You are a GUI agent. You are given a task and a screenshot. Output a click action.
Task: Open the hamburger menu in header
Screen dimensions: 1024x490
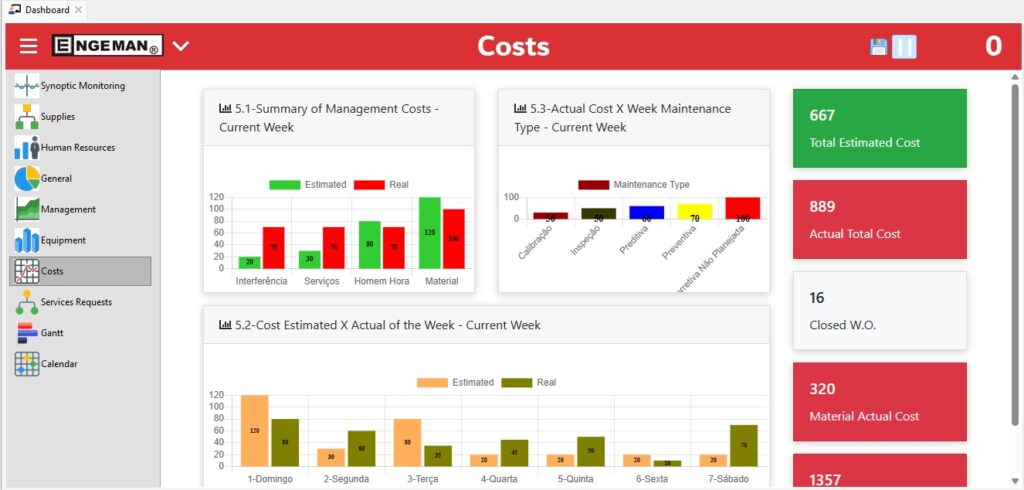tap(28, 46)
